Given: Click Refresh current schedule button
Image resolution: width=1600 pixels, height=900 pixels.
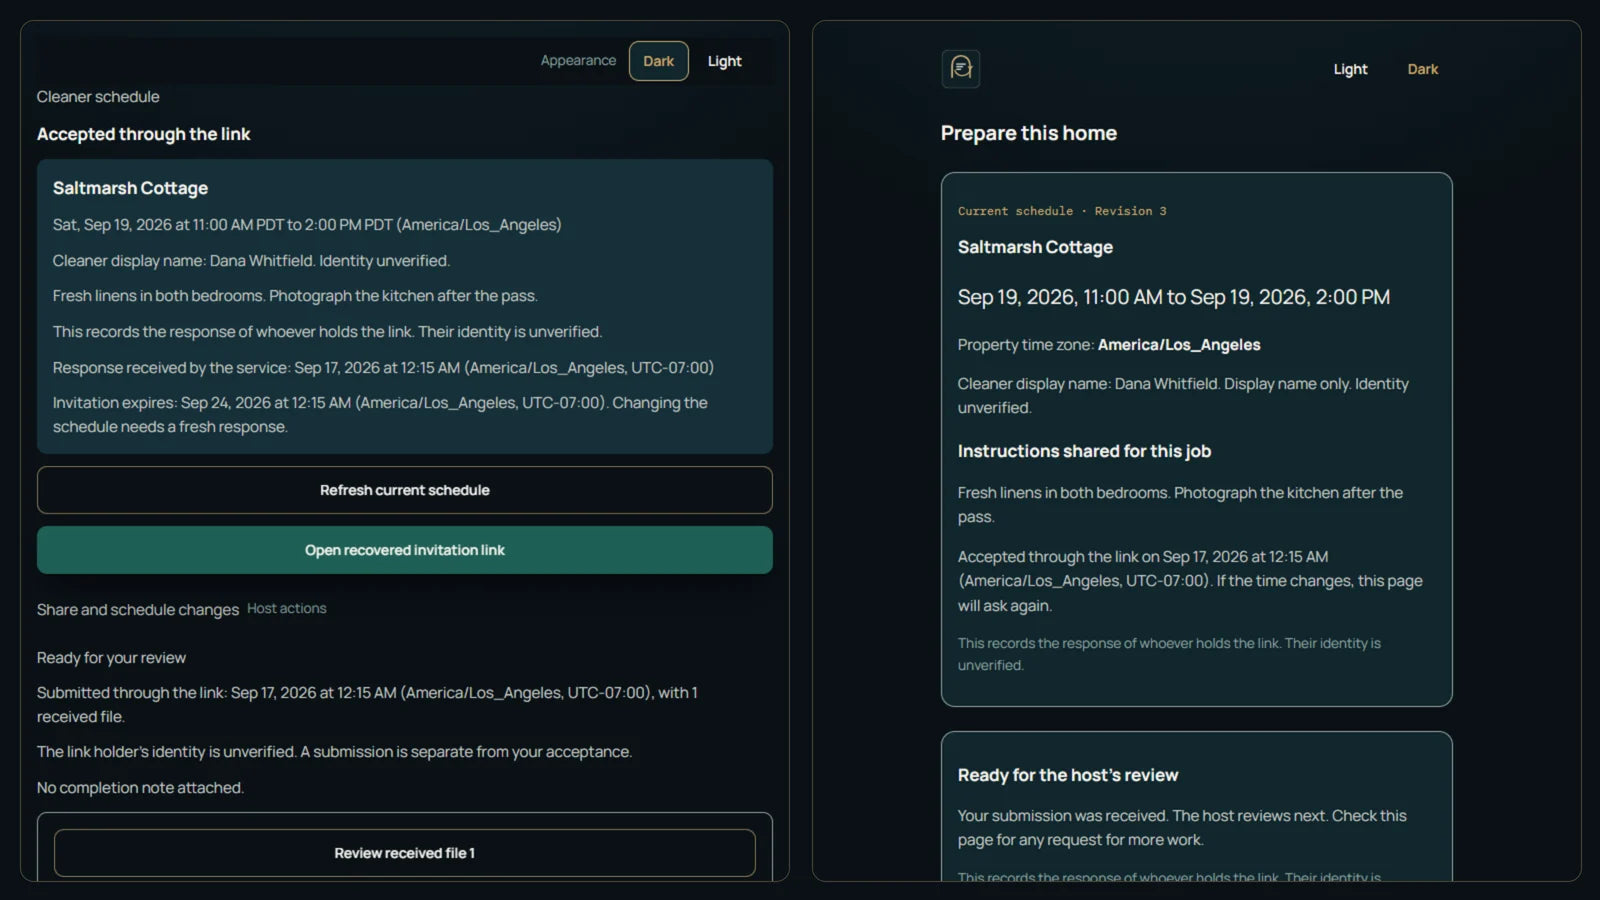Looking at the screenshot, I should coord(405,490).
